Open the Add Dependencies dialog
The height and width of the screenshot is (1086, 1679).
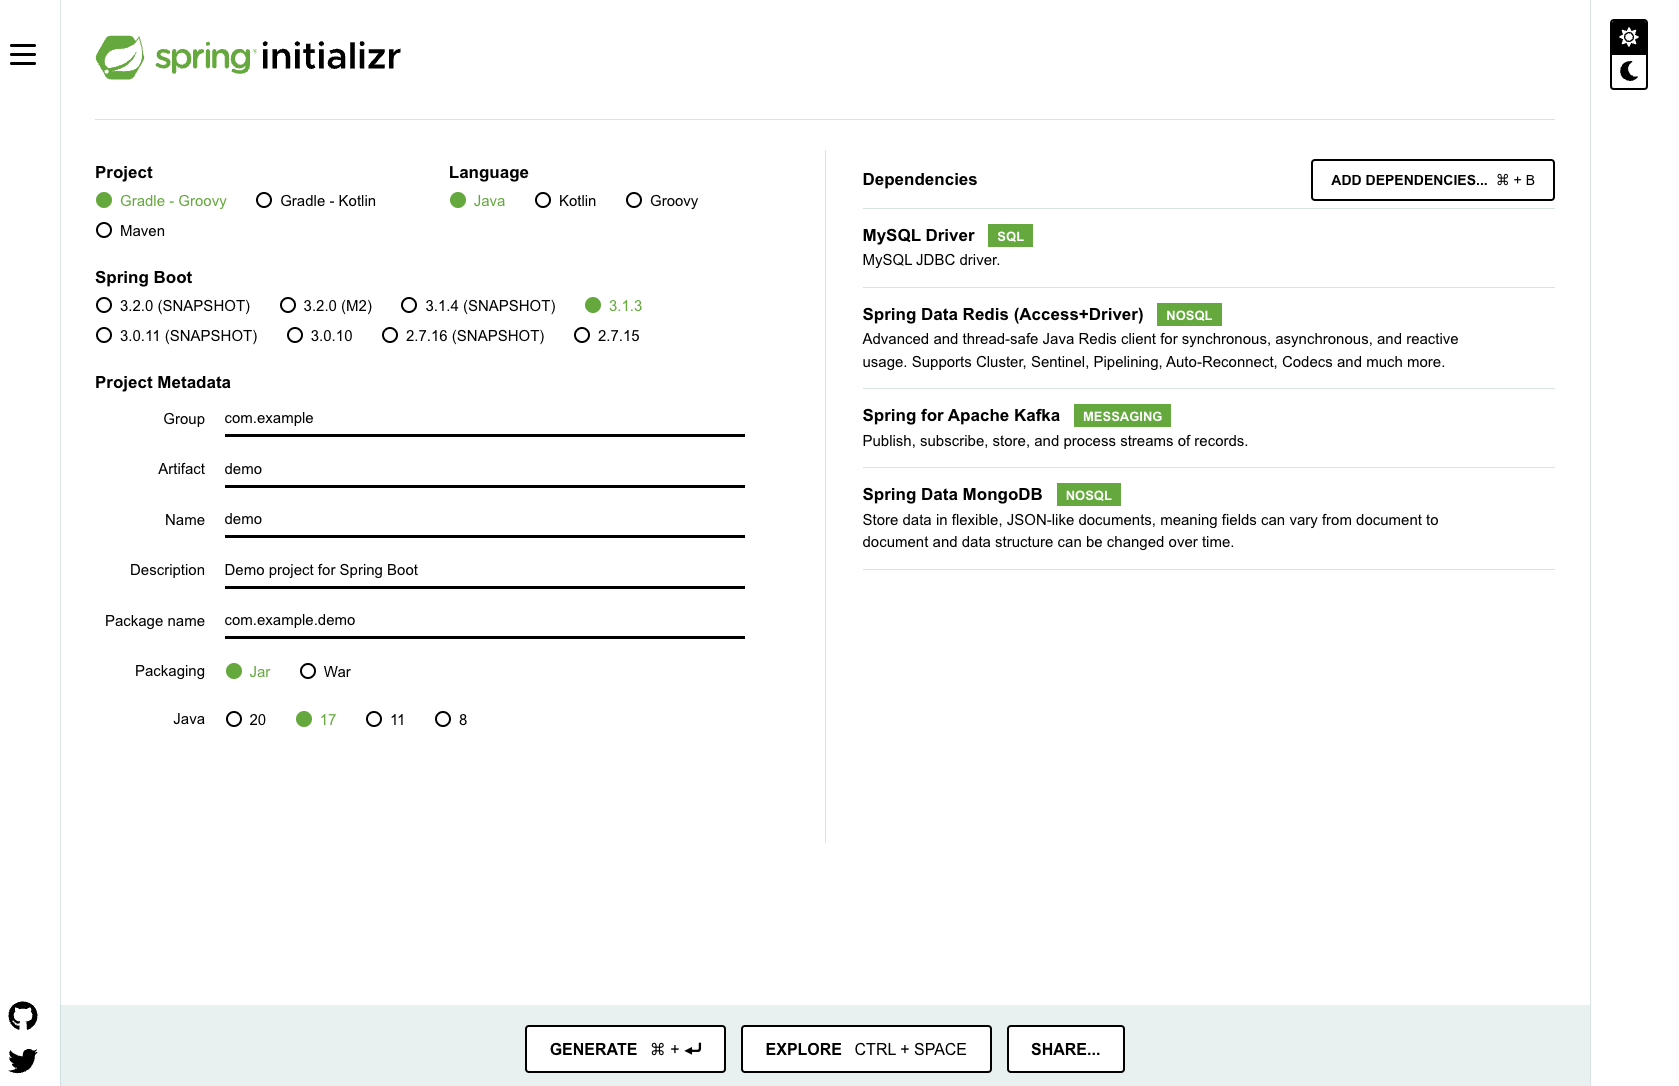coord(1432,180)
